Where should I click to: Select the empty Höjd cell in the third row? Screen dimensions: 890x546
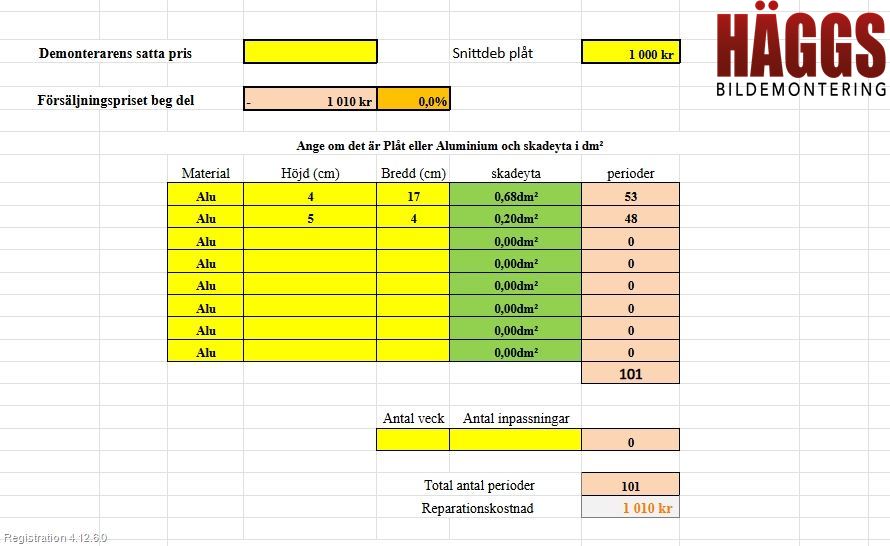tap(310, 240)
